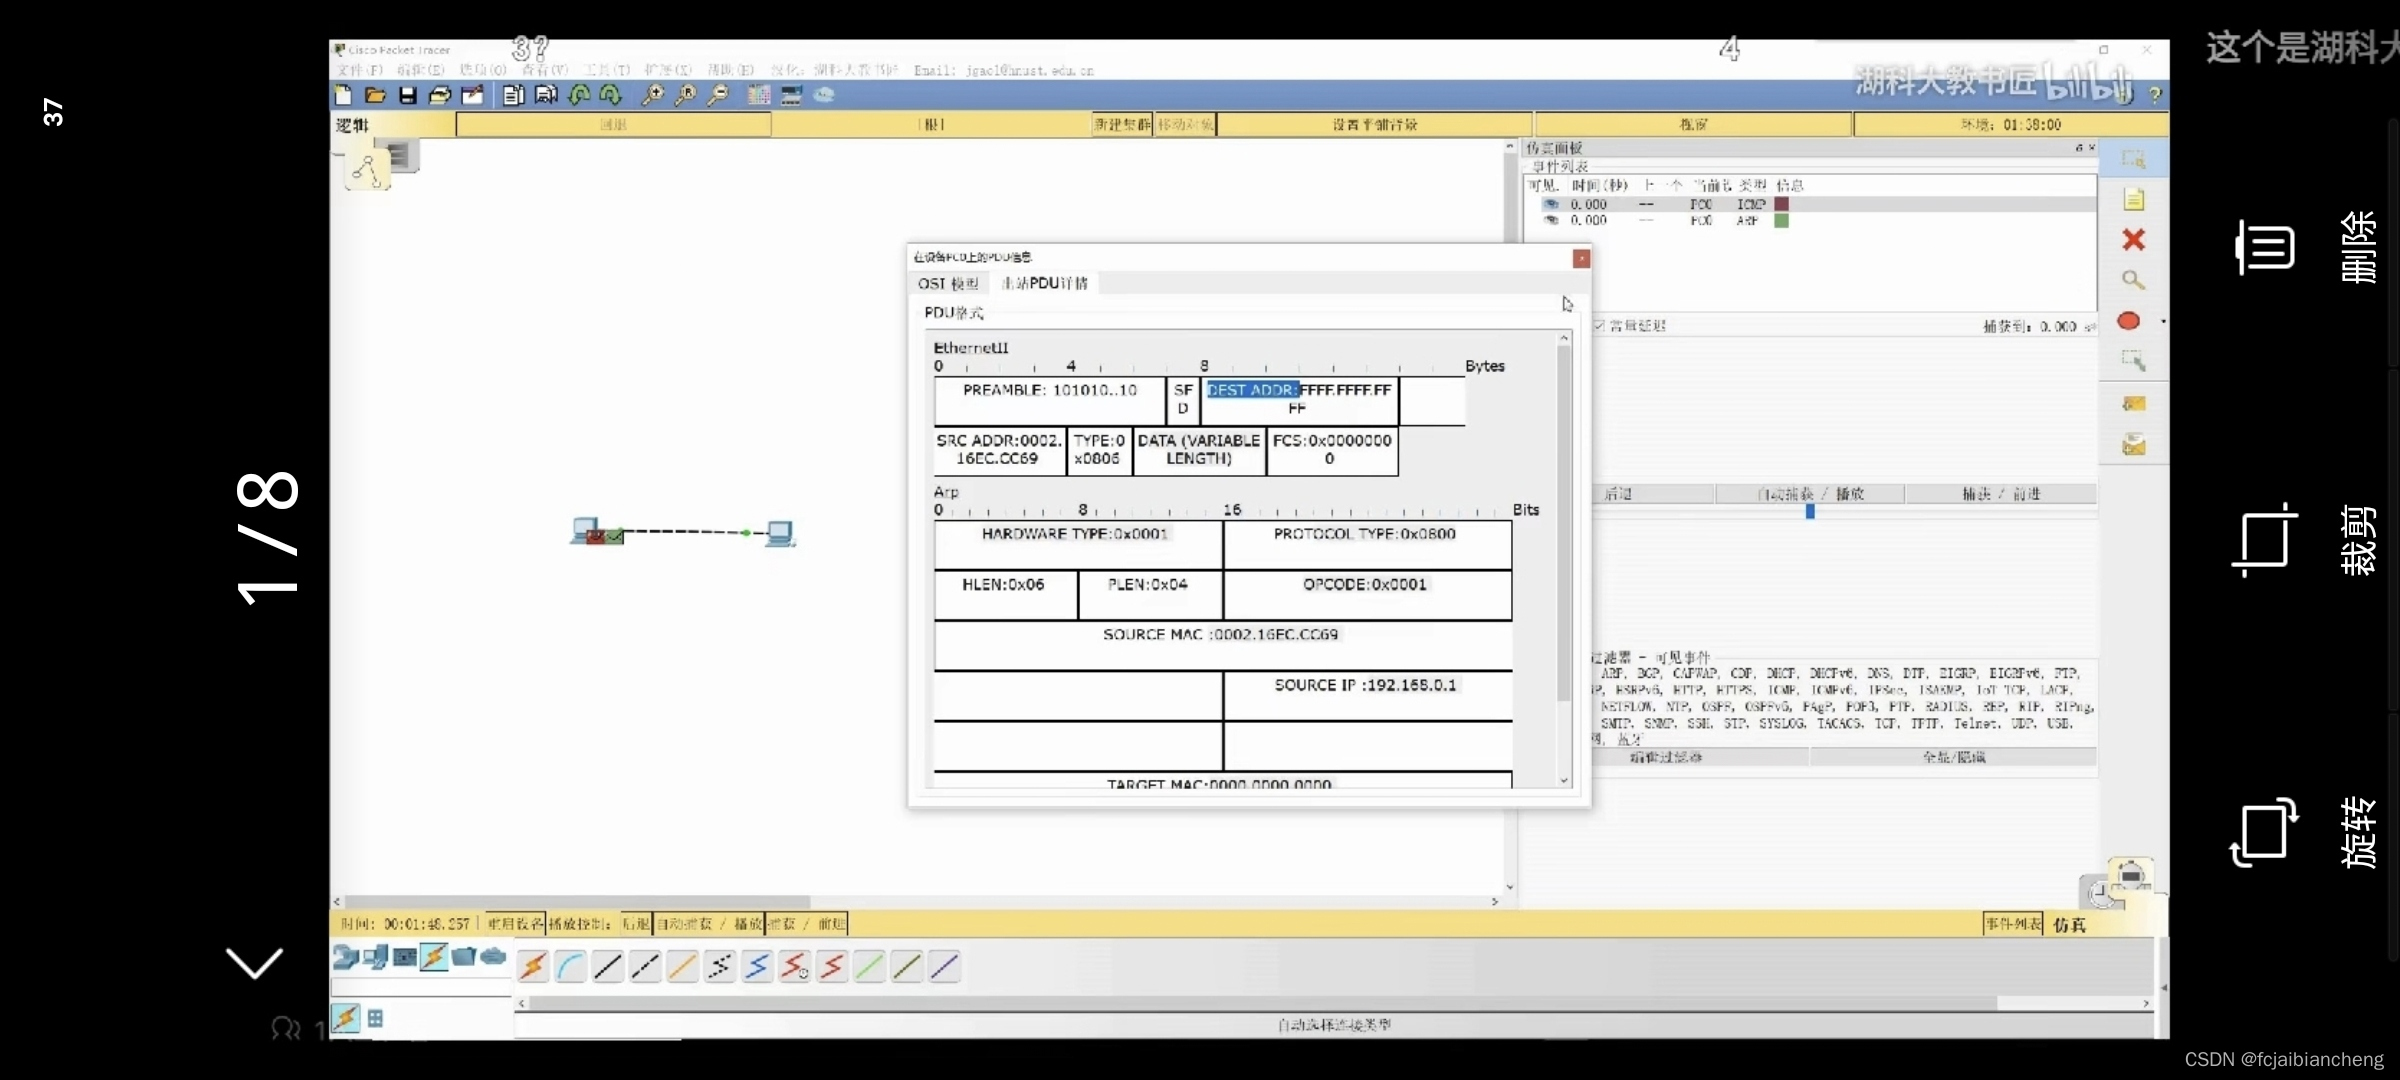Click the 新建集群 button
This screenshot has height=1080, width=2400.
(1122, 124)
